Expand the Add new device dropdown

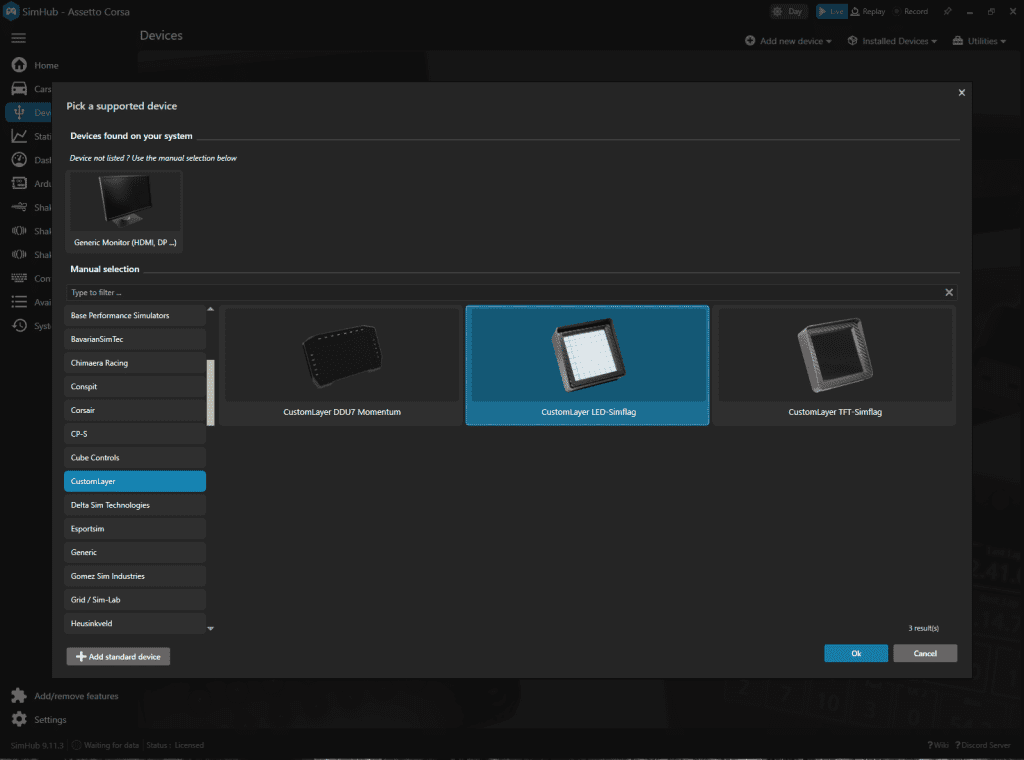point(788,41)
